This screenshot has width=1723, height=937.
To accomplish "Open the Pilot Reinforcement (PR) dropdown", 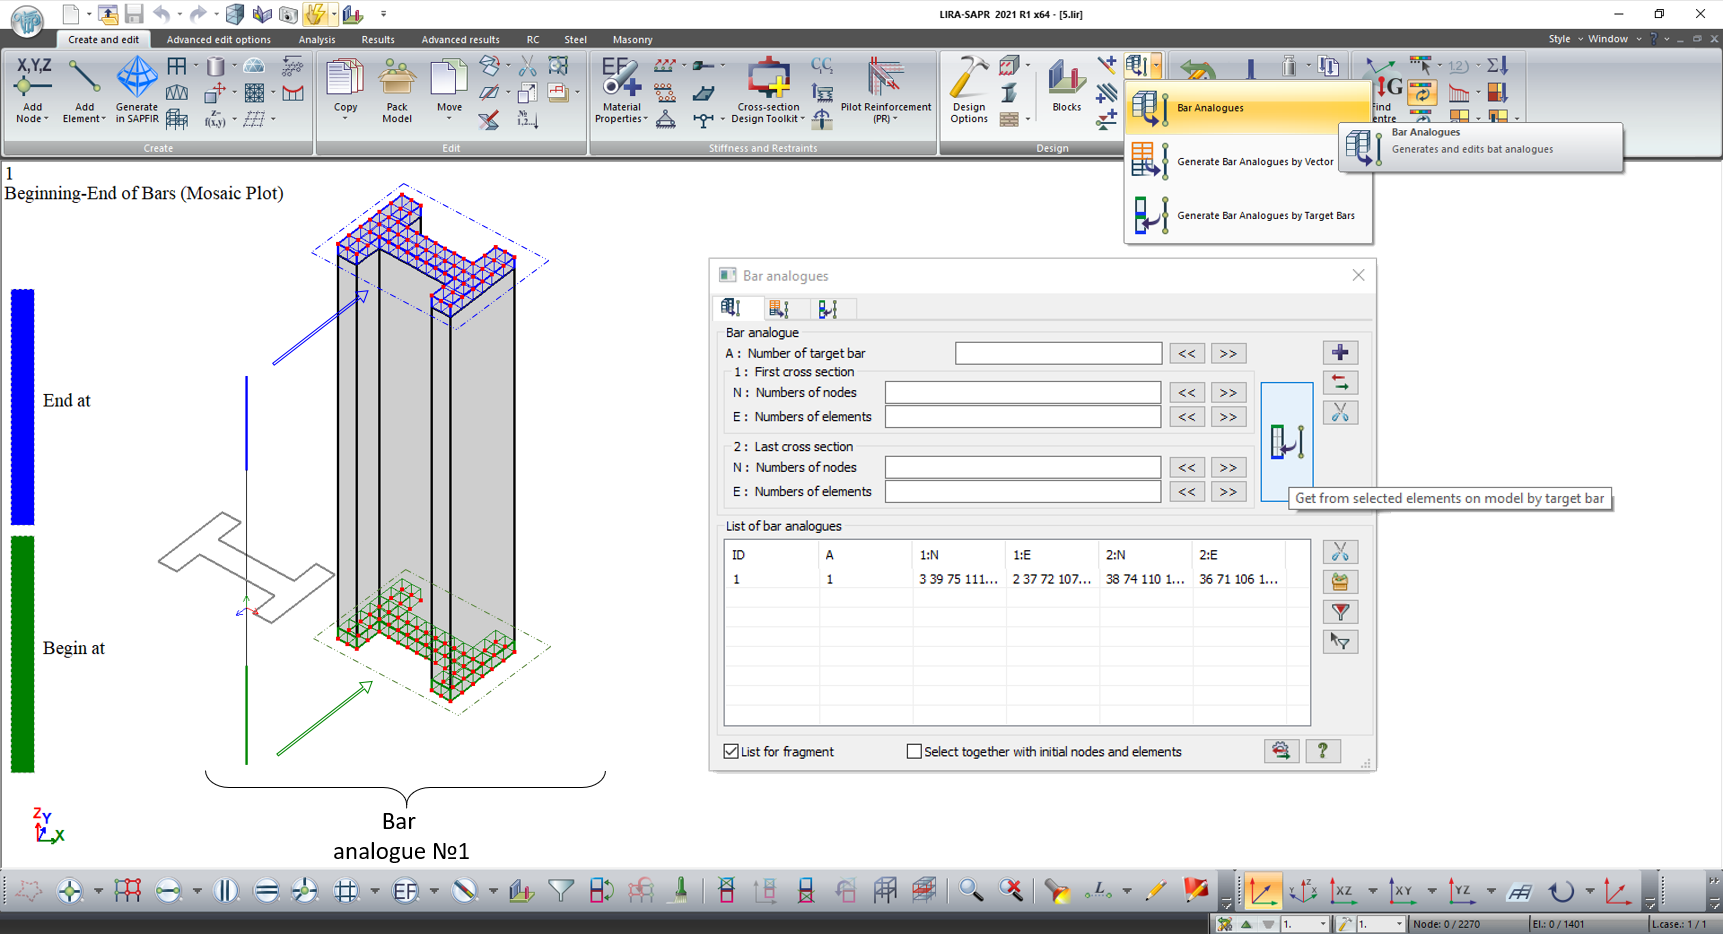I will click(894, 119).
